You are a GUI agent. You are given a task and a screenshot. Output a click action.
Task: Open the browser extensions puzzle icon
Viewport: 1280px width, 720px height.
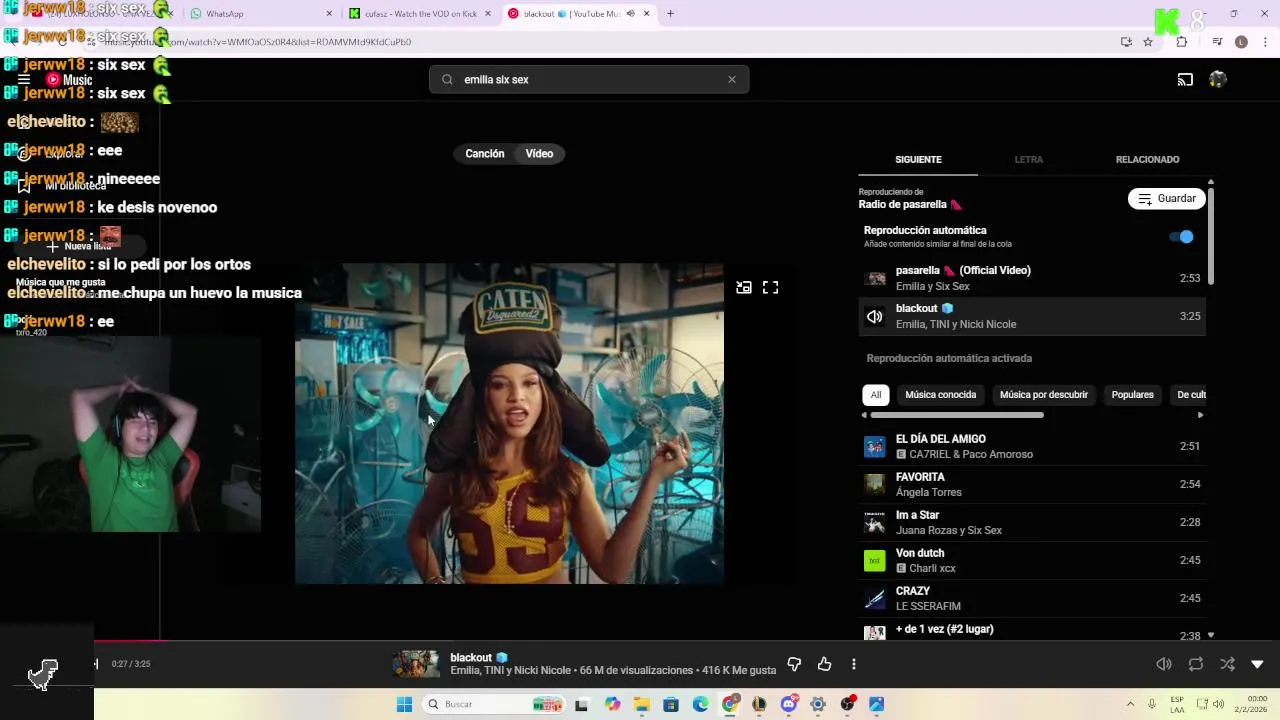click(1182, 42)
